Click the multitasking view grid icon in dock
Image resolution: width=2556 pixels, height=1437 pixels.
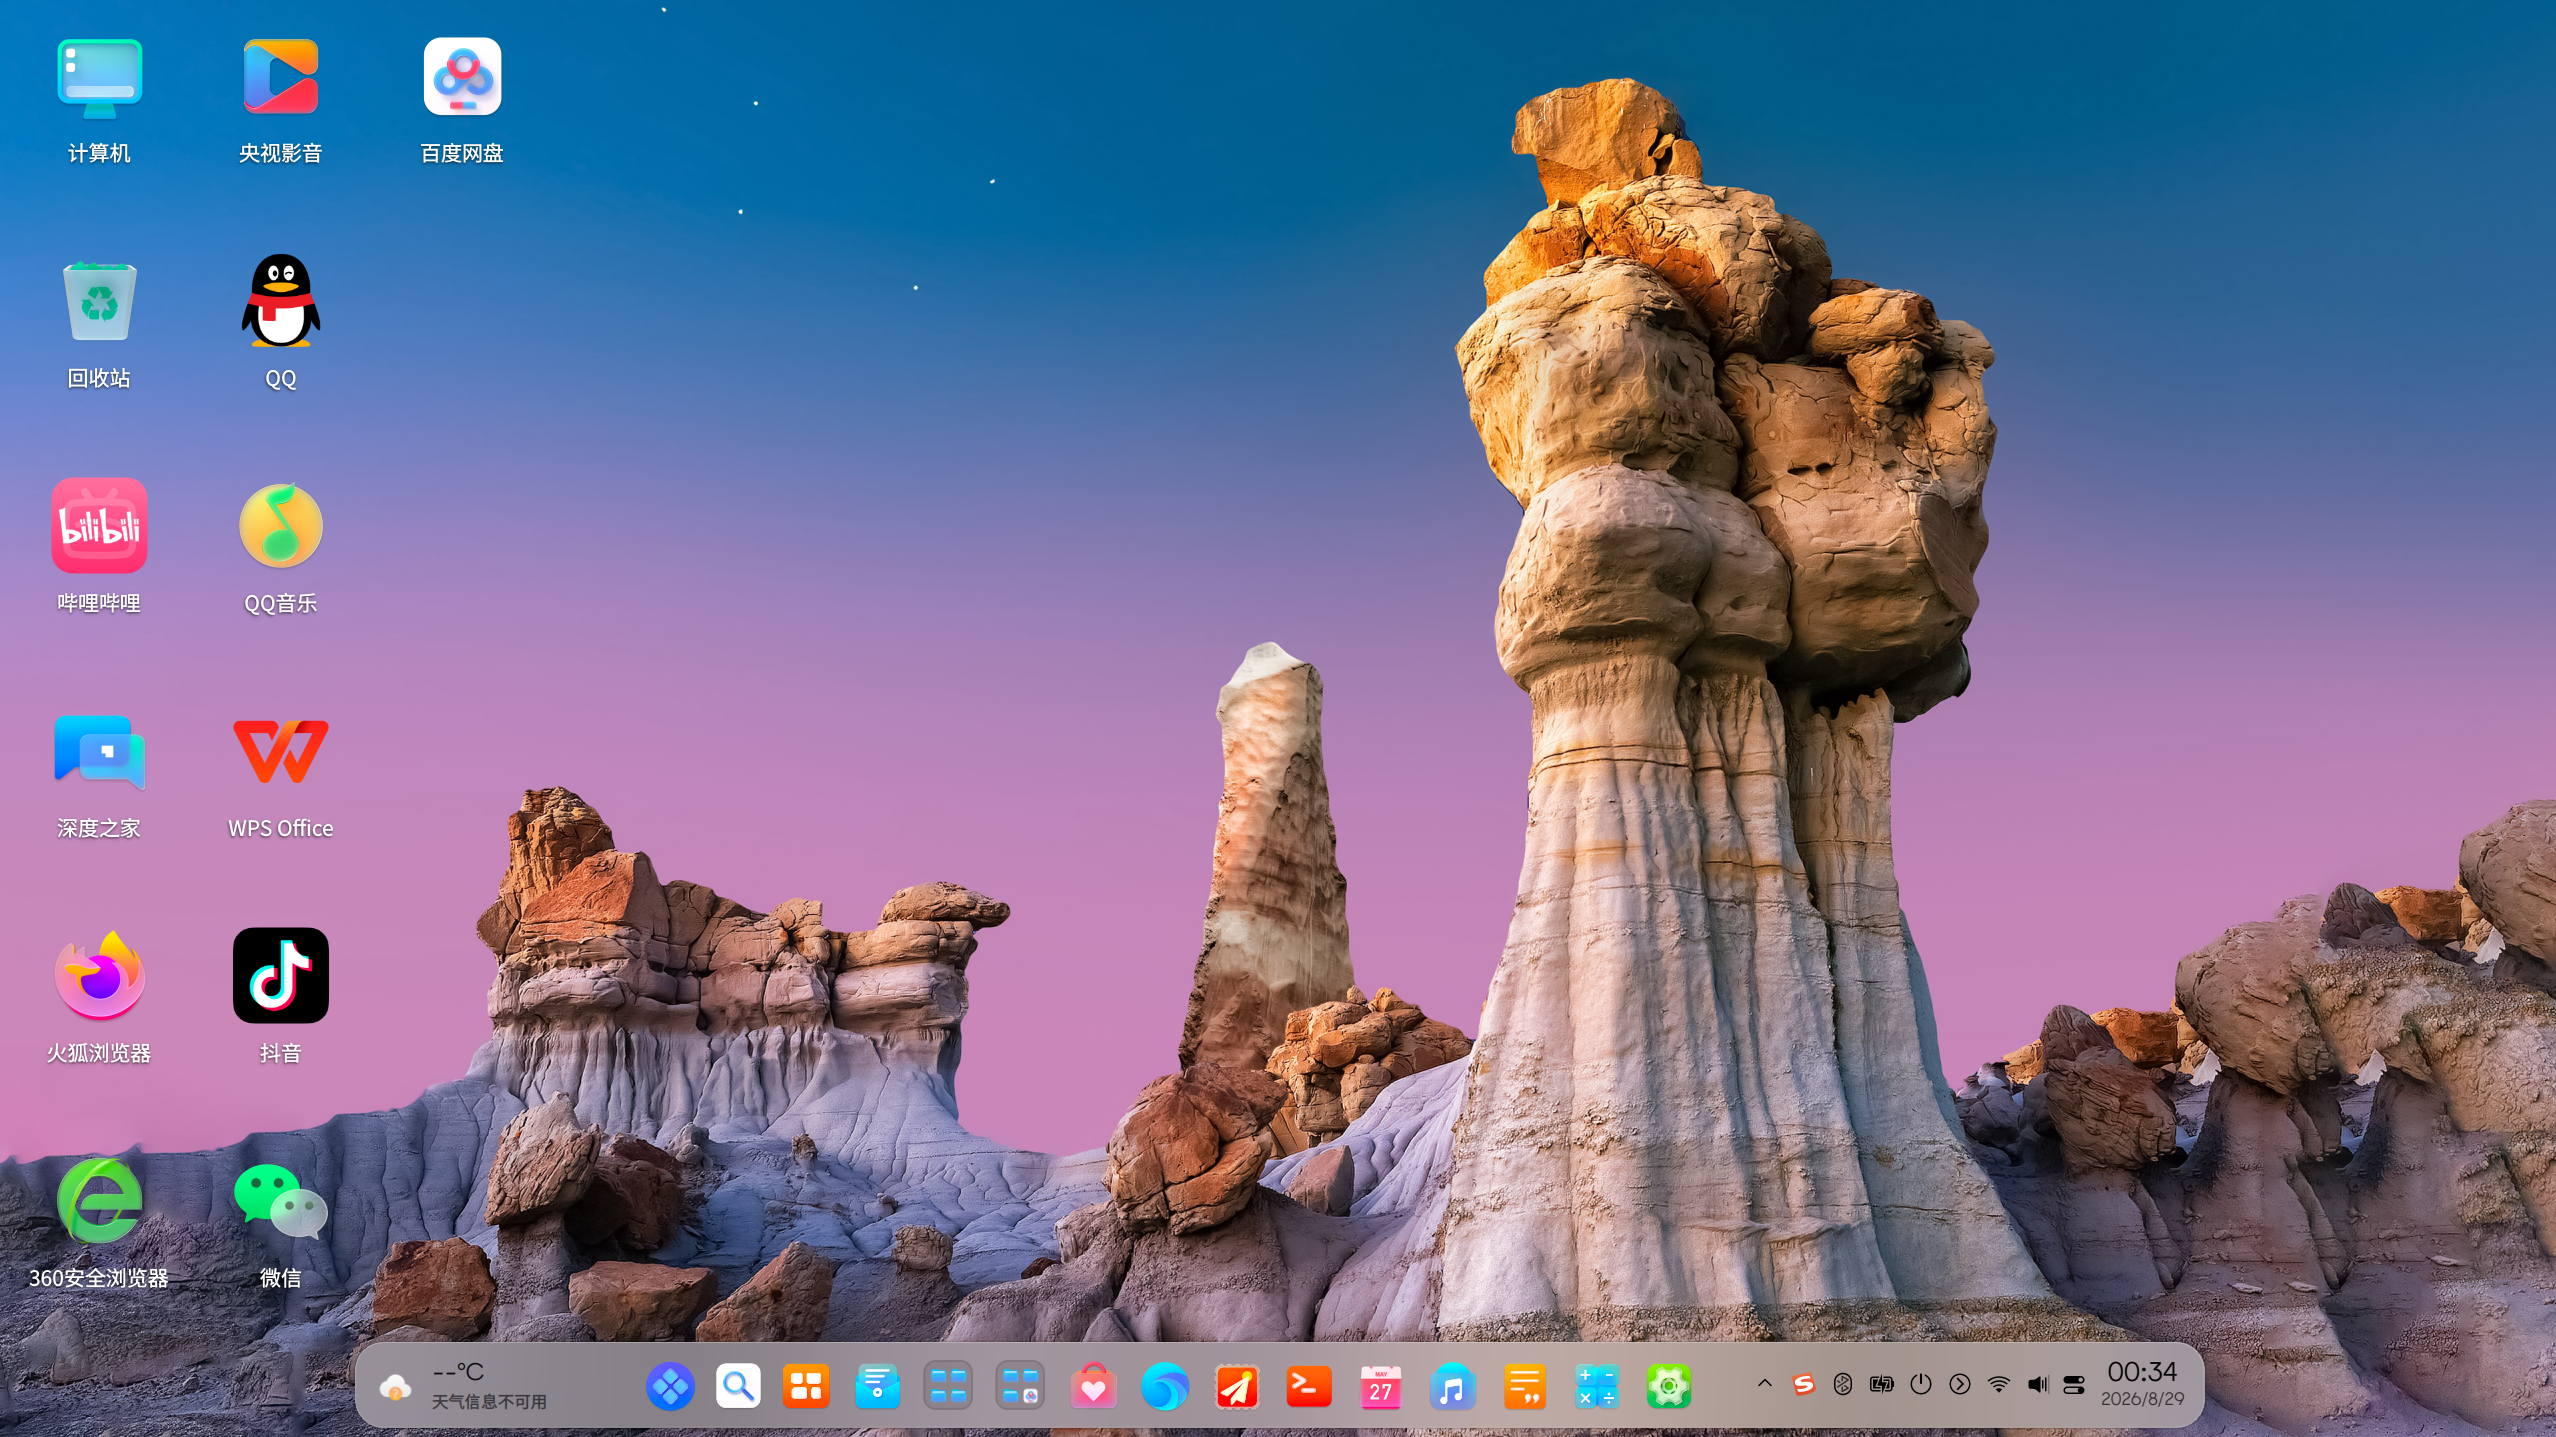click(948, 1387)
